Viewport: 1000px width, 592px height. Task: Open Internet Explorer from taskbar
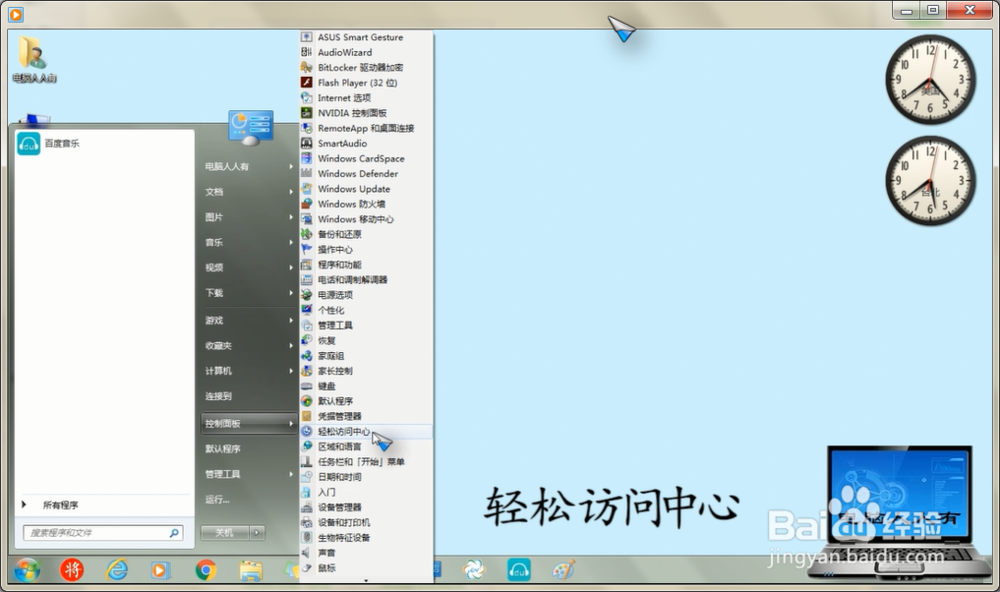click(x=117, y=570)
